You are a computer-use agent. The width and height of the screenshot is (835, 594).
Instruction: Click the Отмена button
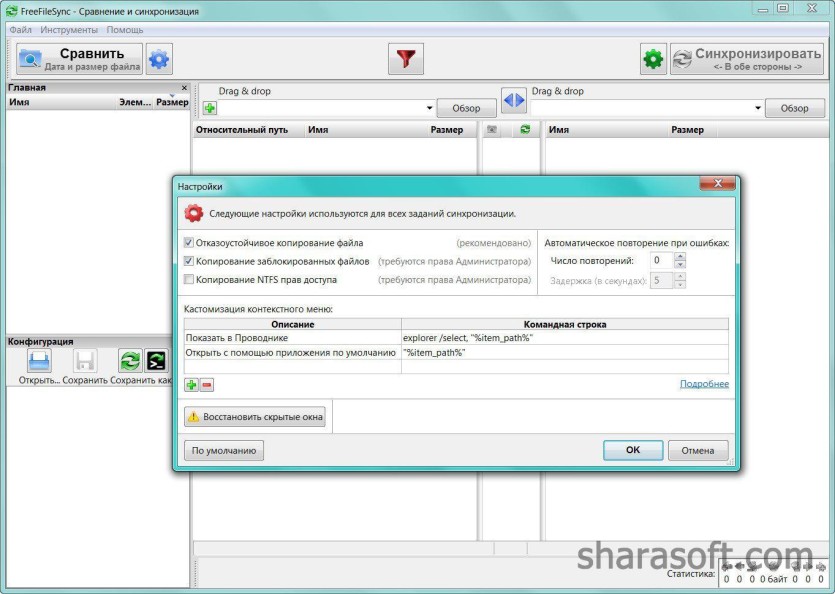coord(698,451)
